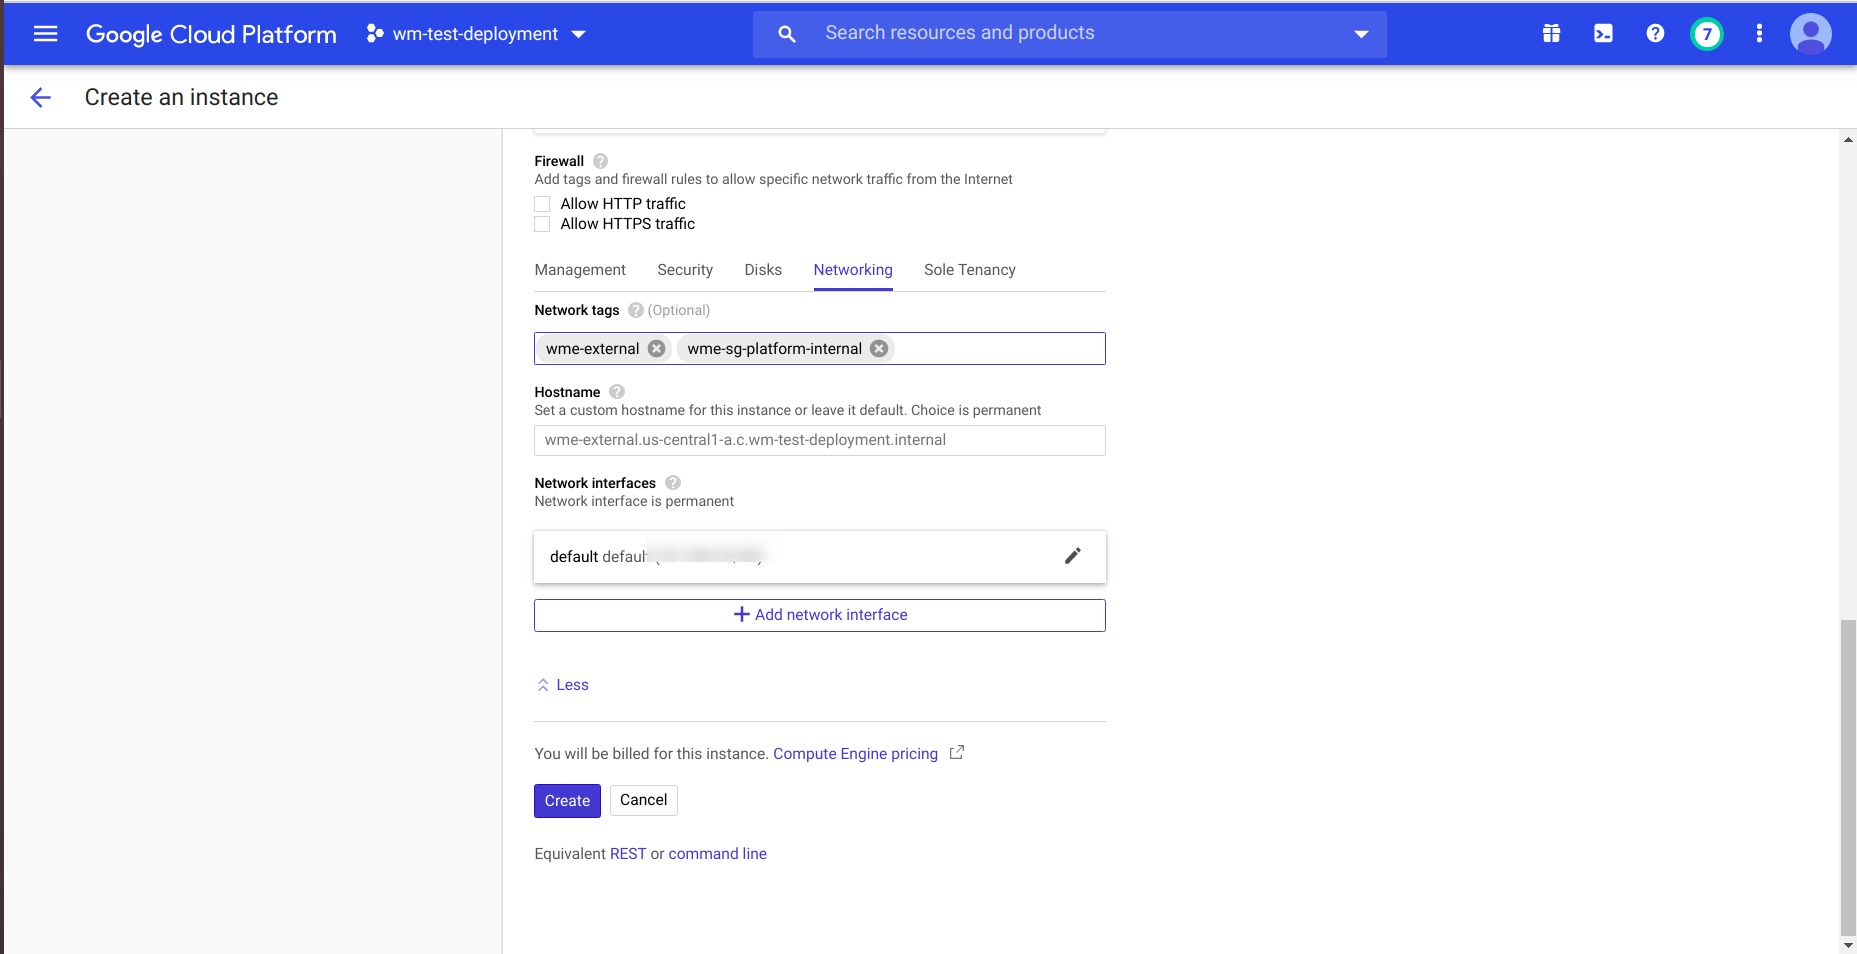The image size is (1857, 954).
Task: Click the user account avatar
Action: [x=1810, y=34]
